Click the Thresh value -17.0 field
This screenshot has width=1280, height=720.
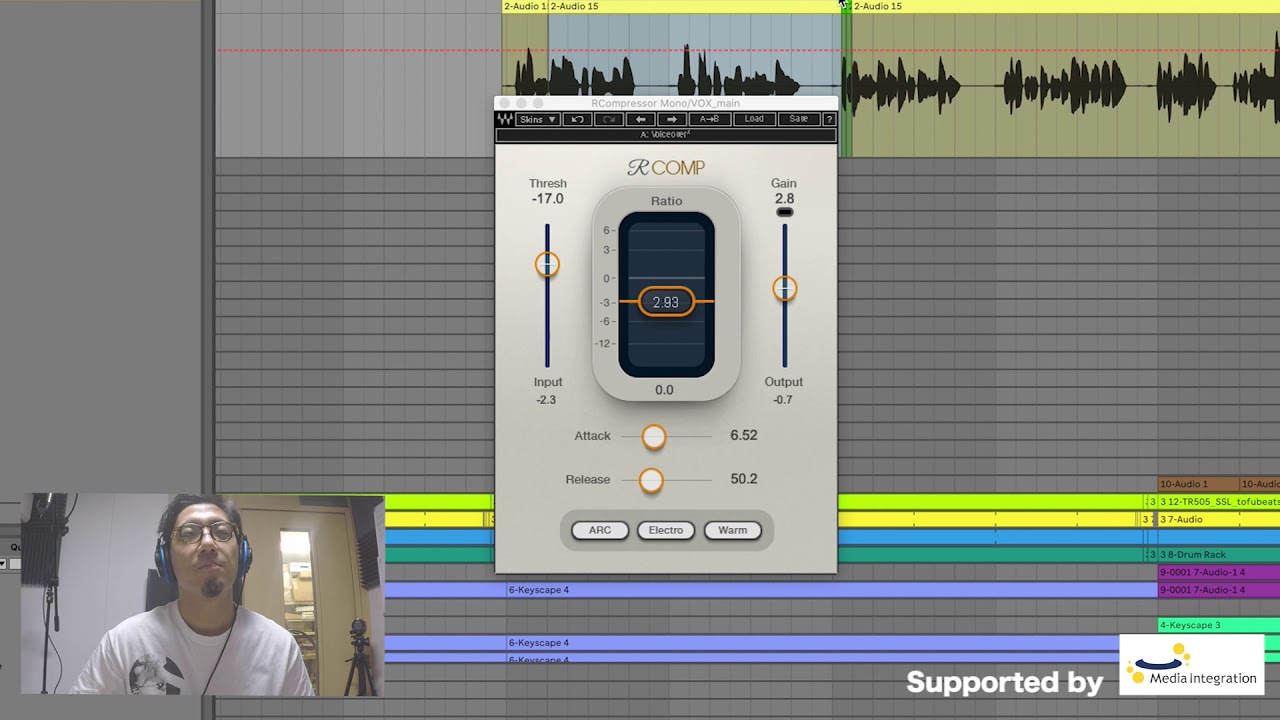[x=547, y=199]
